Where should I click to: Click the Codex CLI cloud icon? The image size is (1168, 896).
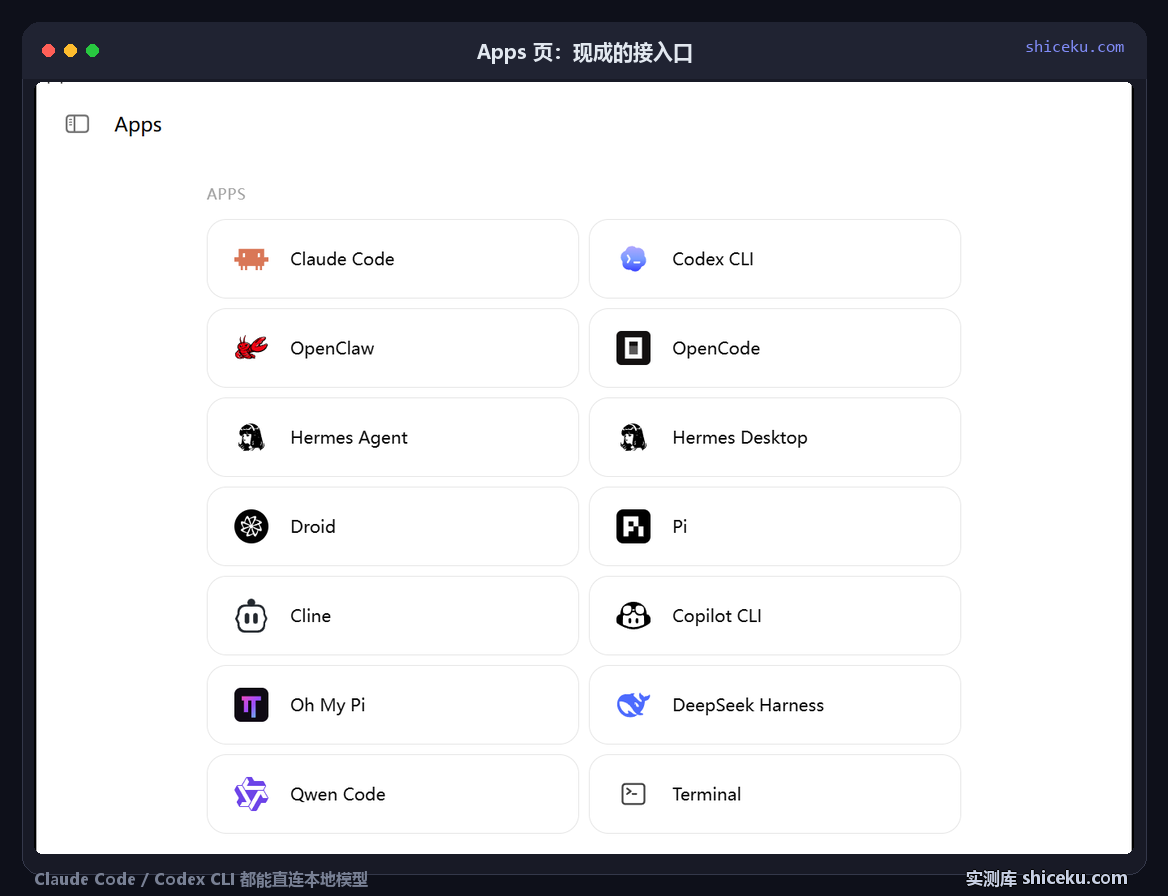633,258
